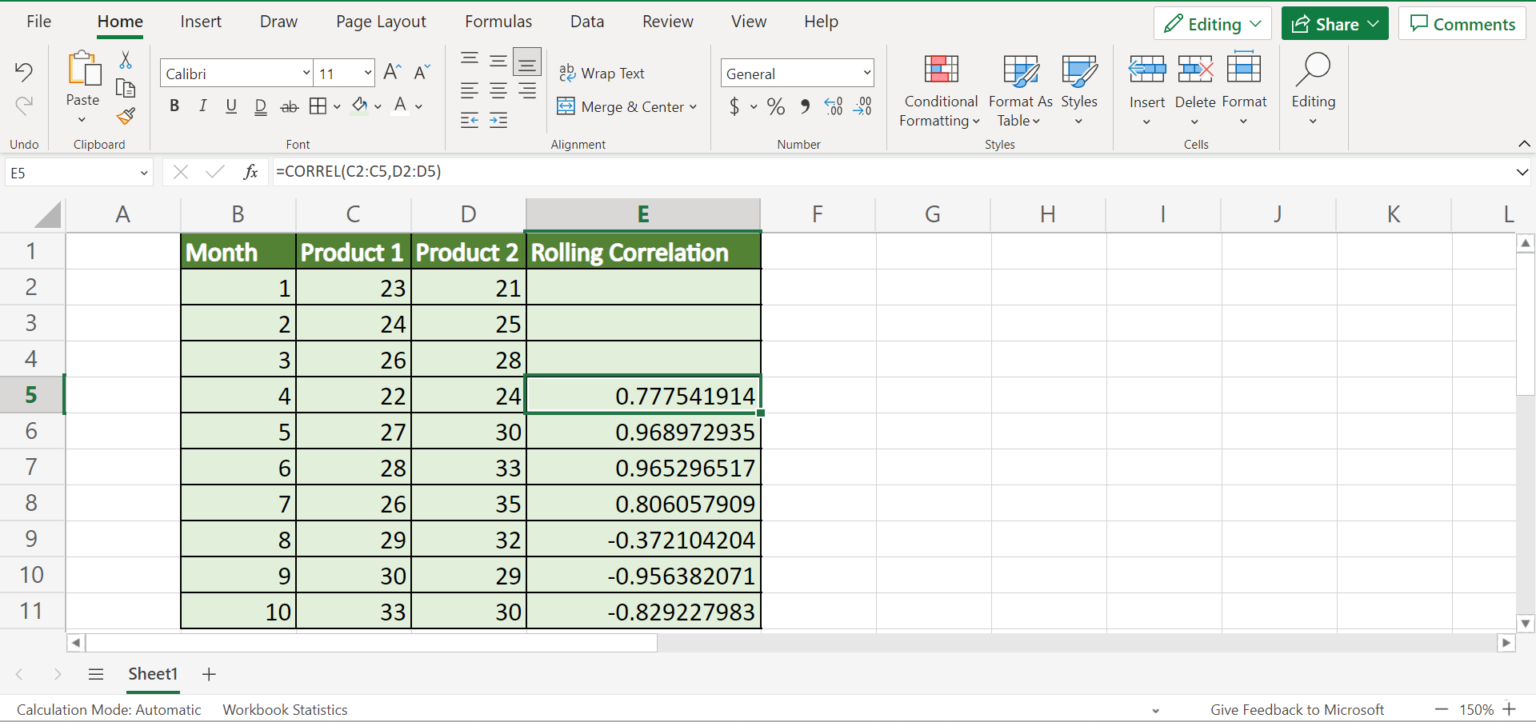The height and width of the screenshot is (722, 1536).
Task: Switch to the Formulas ribbon tab
Action: [498, 21]
